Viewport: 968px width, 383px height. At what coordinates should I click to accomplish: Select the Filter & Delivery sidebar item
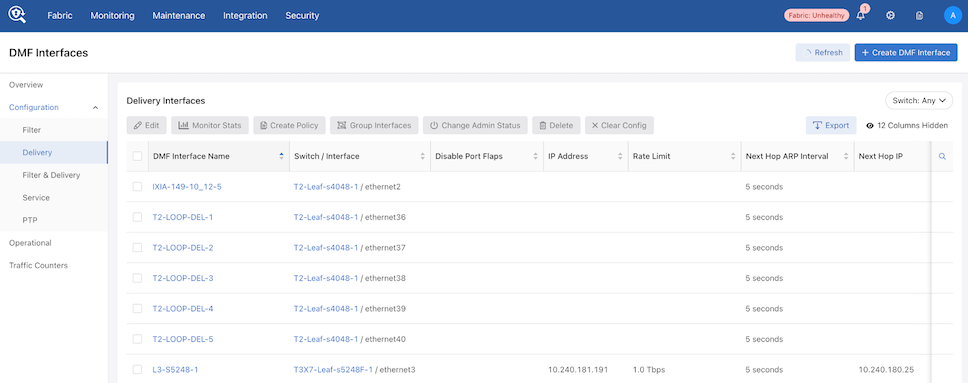click(51, 175)
